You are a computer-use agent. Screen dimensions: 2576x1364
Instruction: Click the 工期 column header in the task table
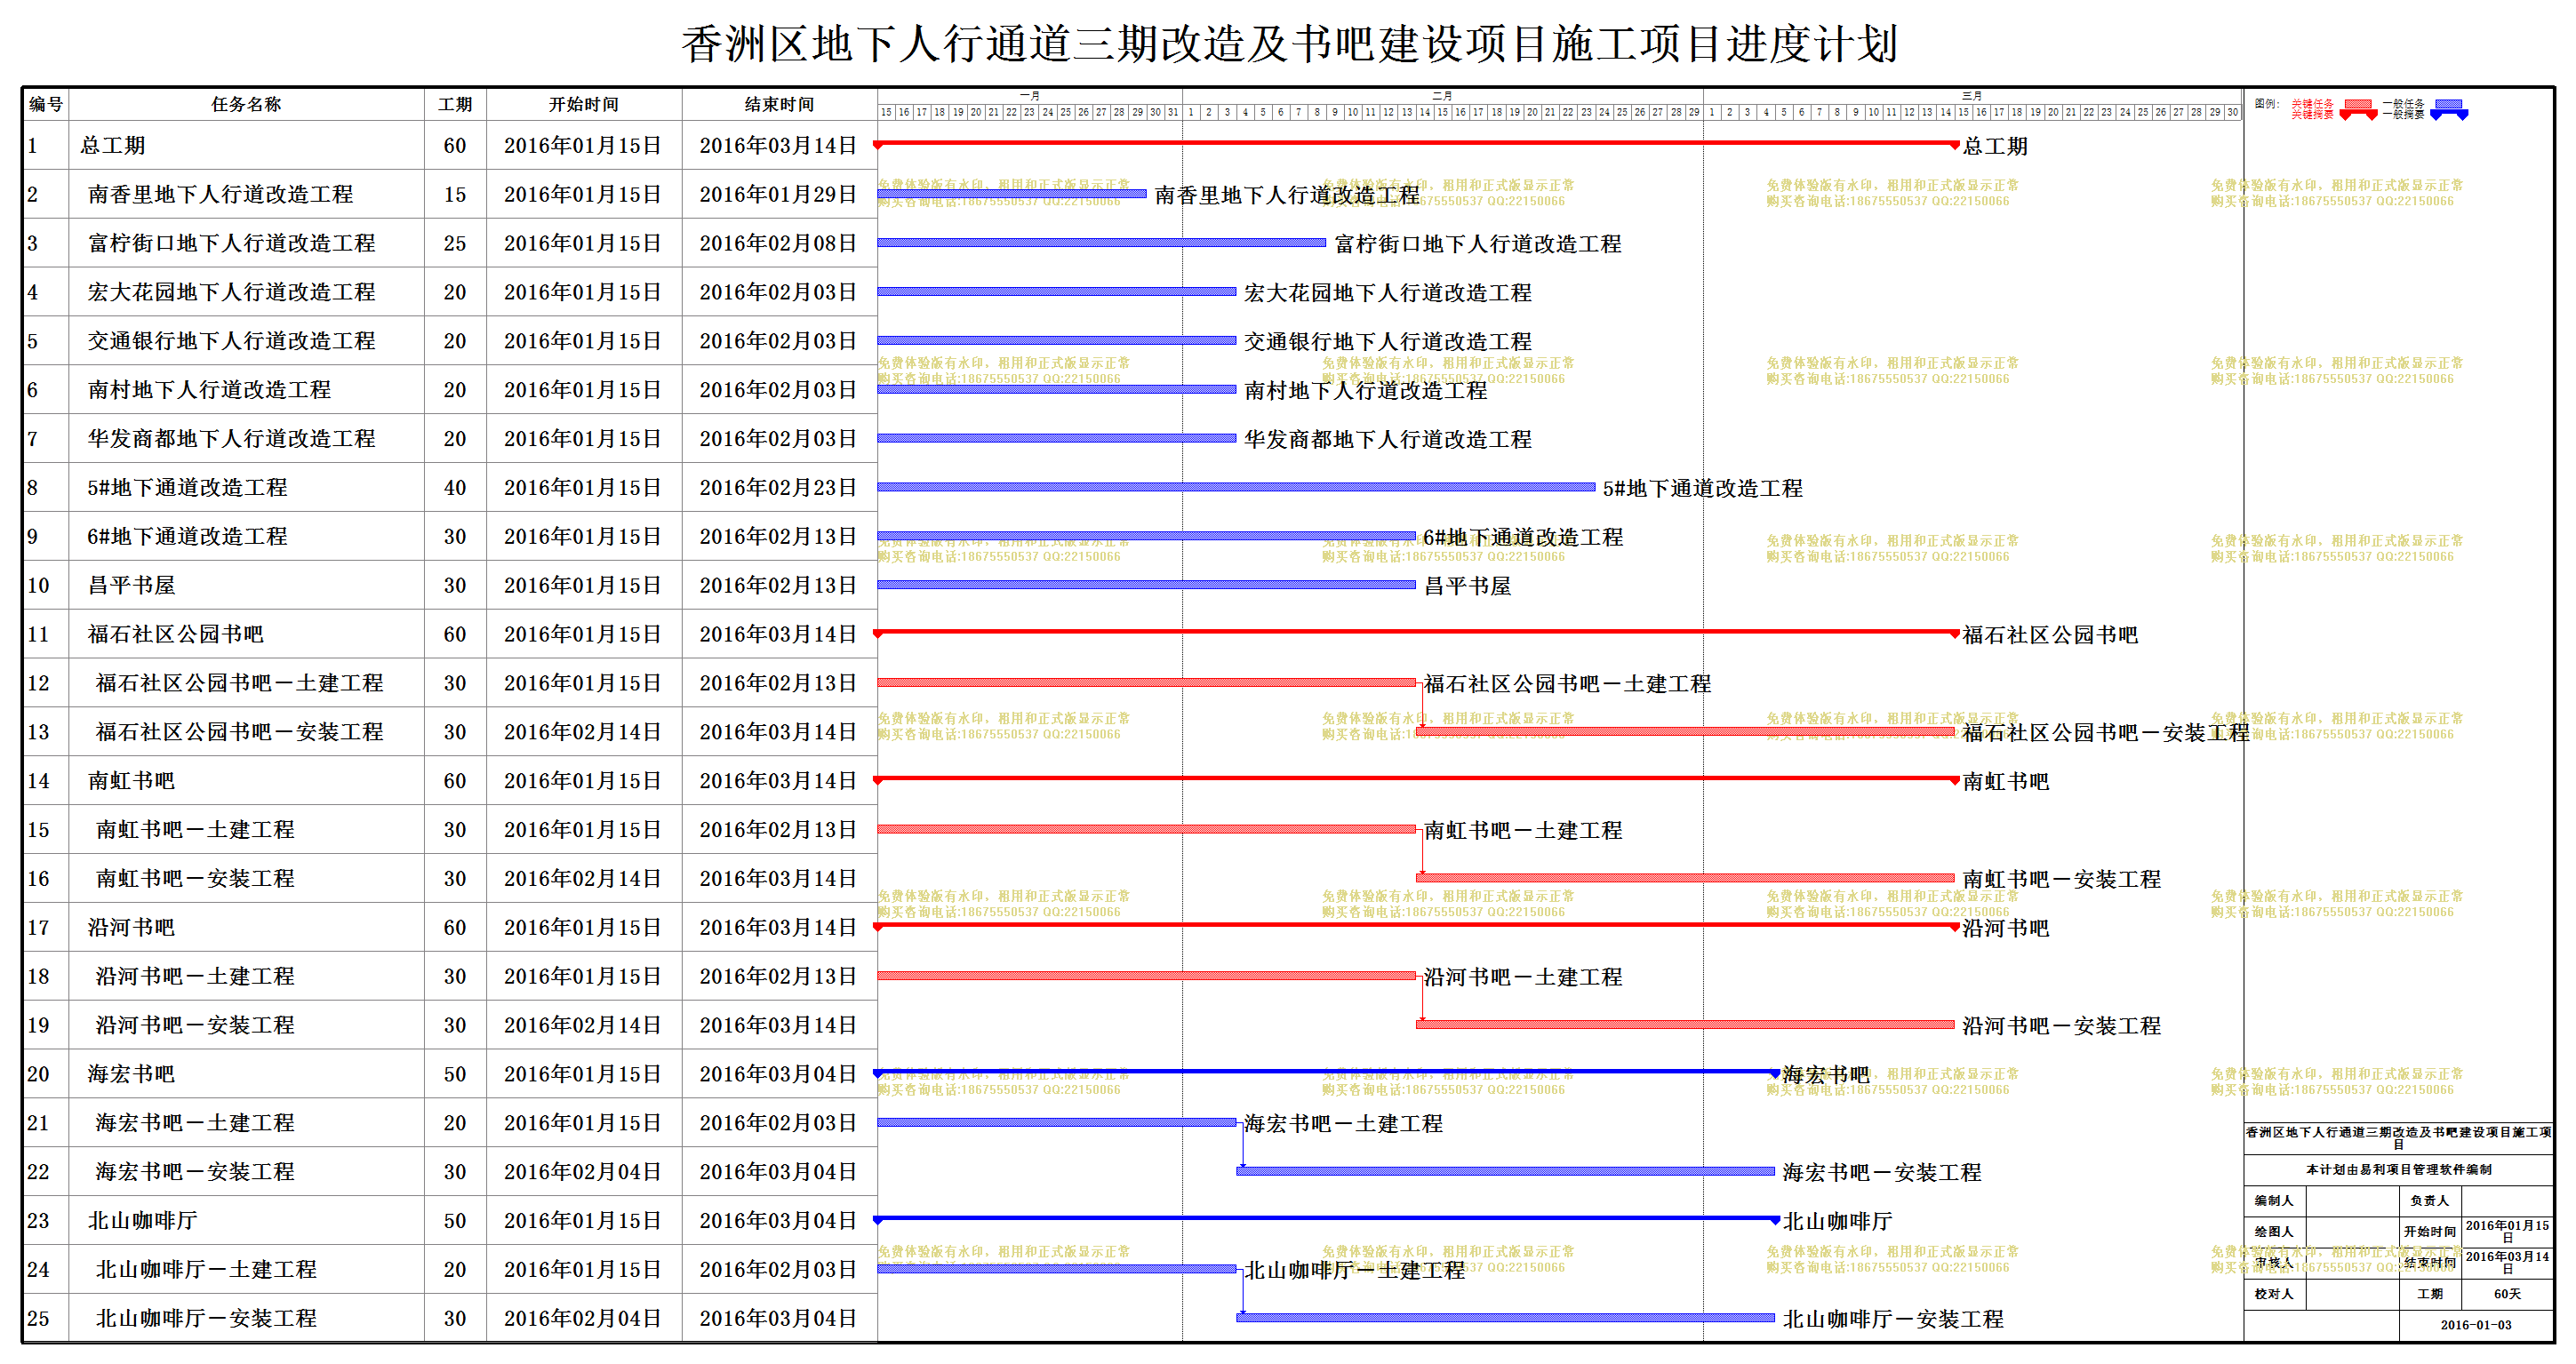(x=455, y=104)
